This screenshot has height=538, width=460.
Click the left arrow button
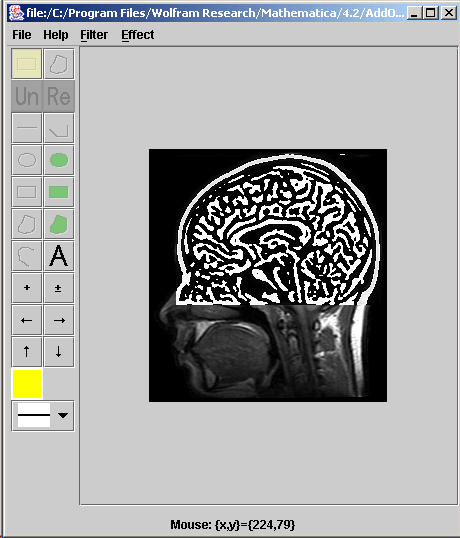pyautogui.click(x=27, y=320)
